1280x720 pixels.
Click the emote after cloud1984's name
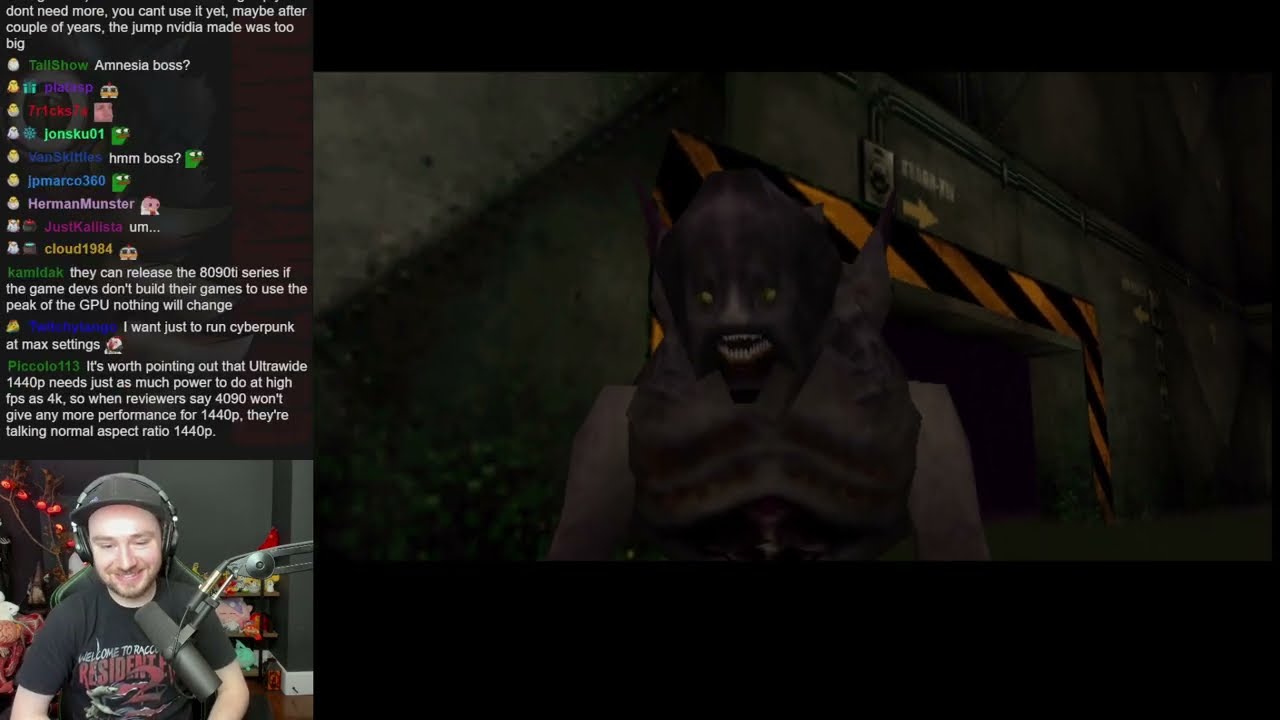pos(128,251)
